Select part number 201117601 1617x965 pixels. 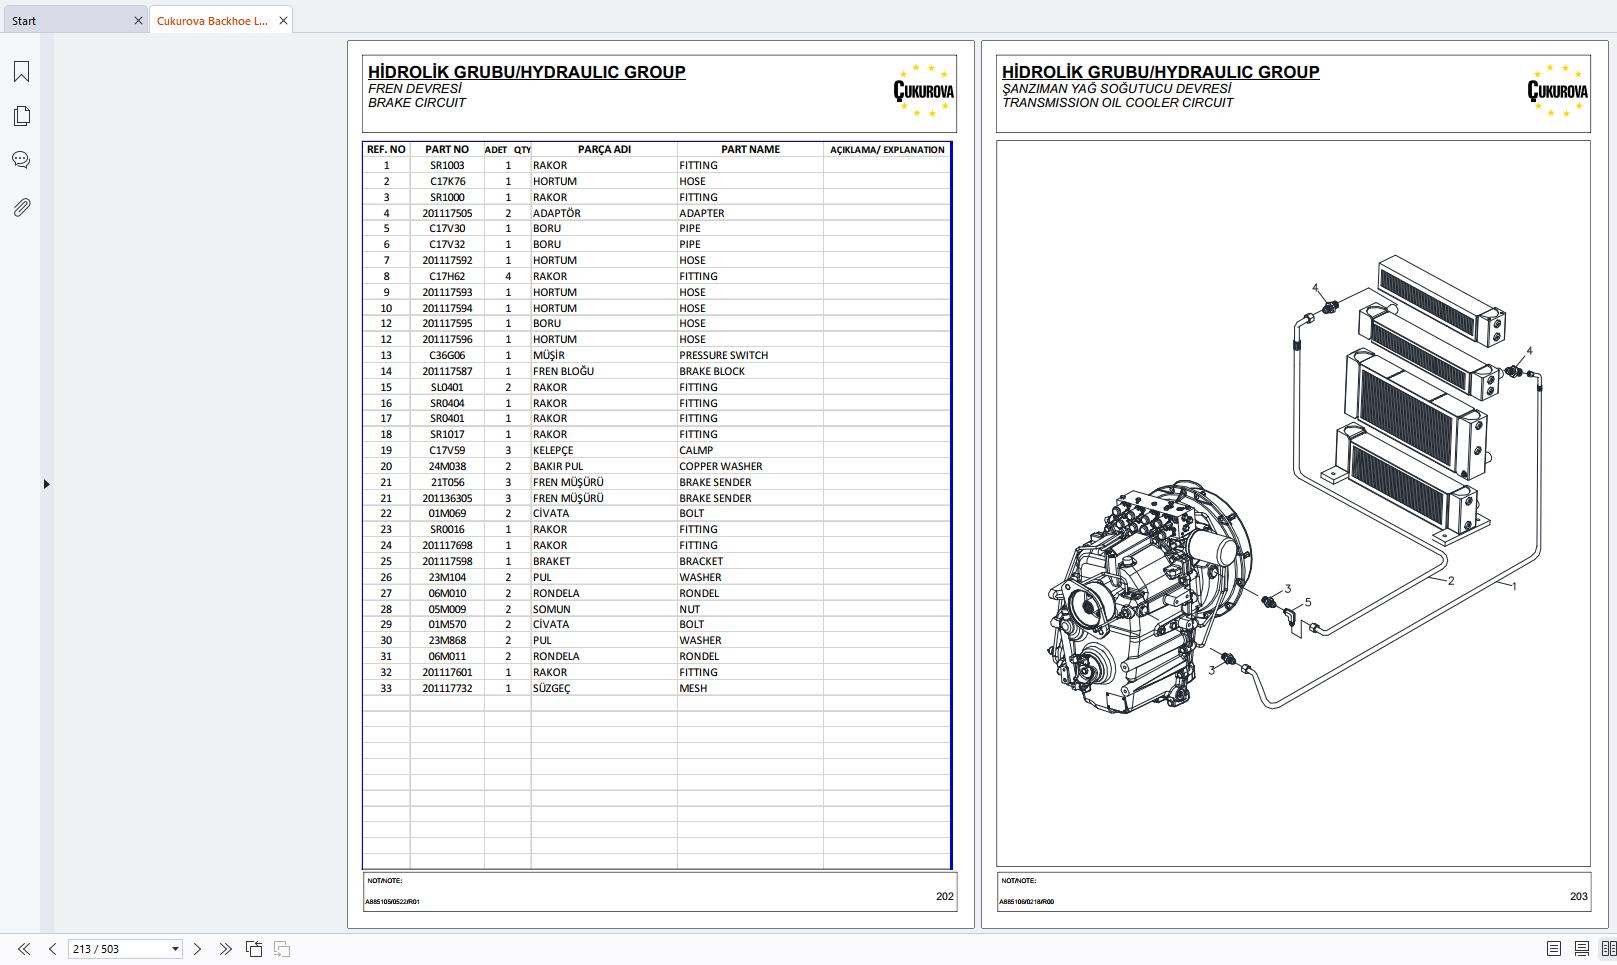pos(447,672)
